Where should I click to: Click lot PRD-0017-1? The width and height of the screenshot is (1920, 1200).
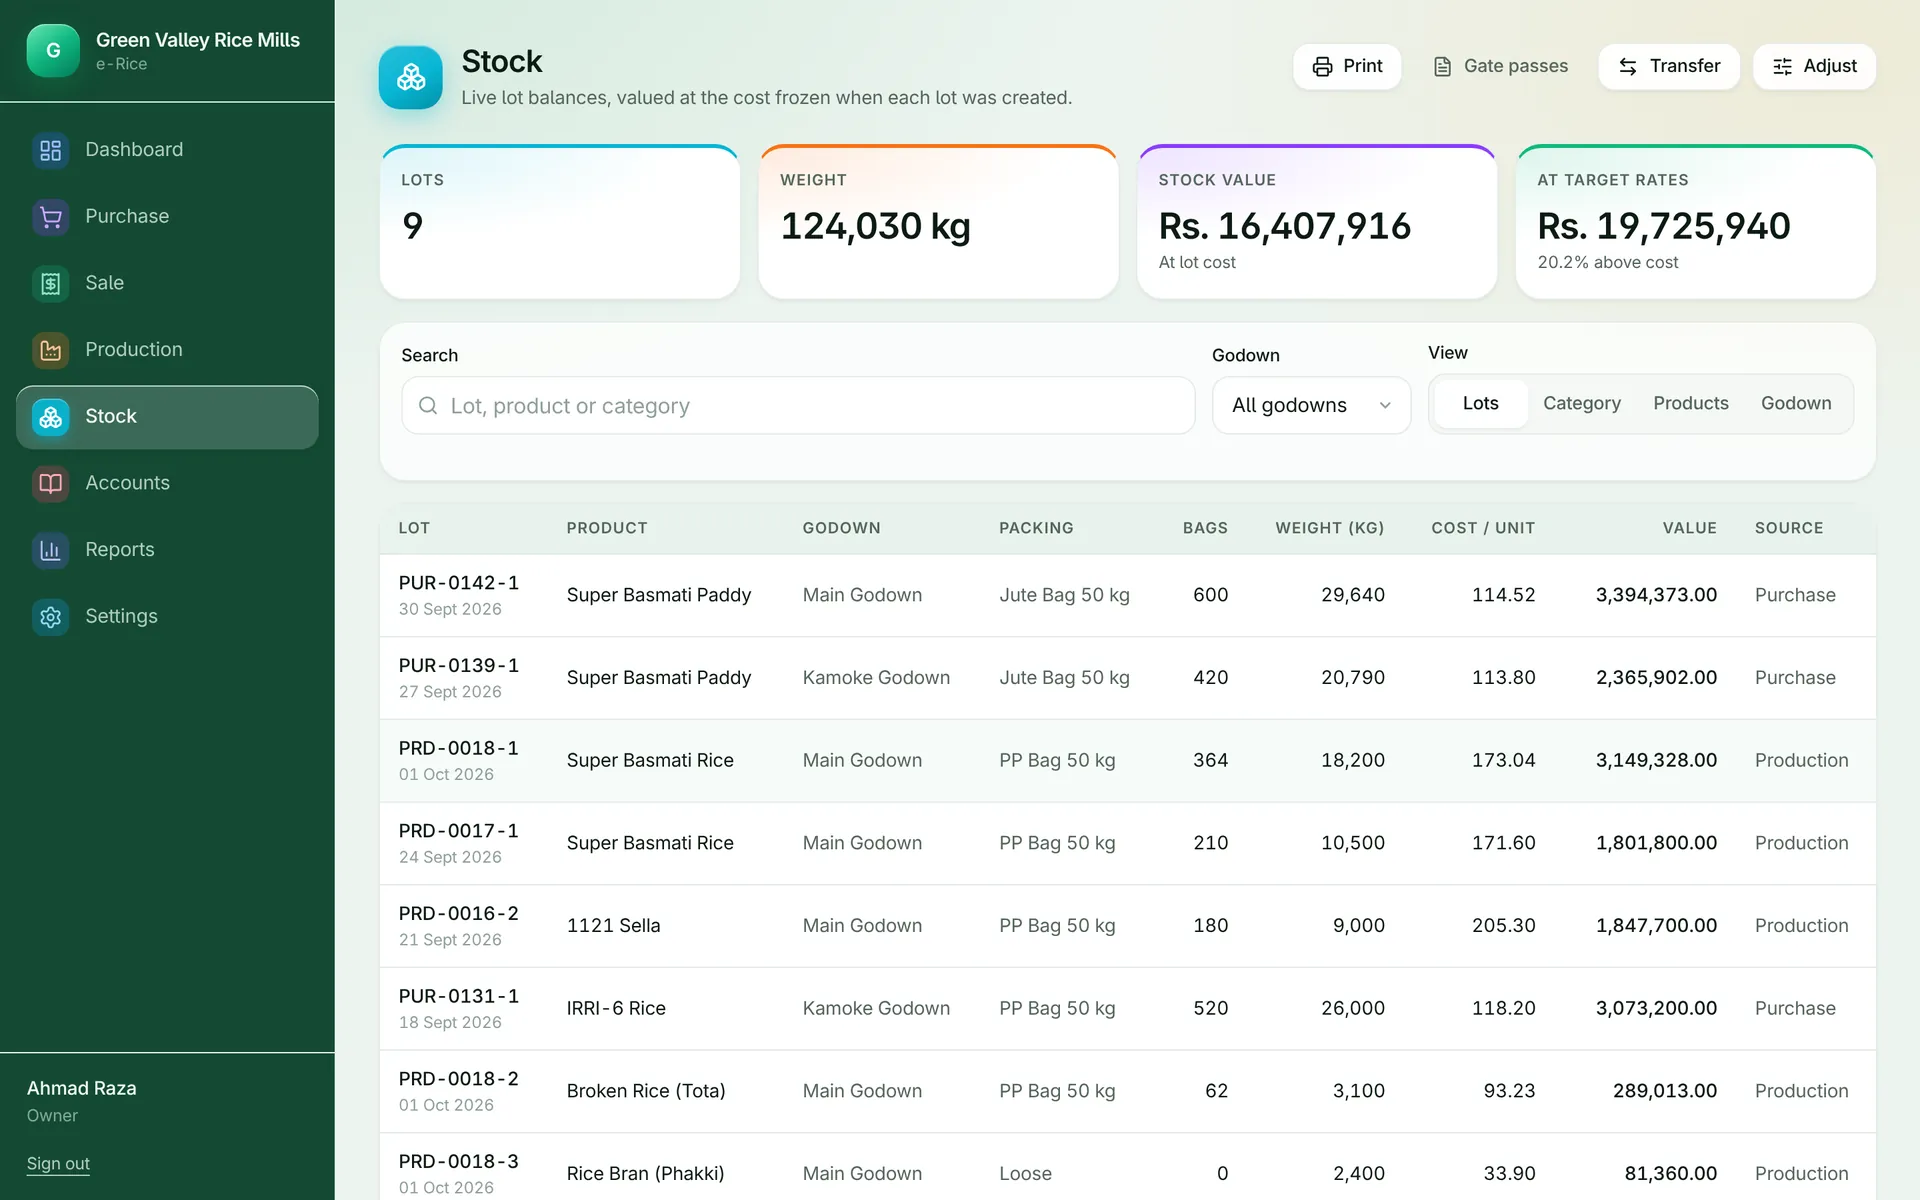(x=459, y=831)
